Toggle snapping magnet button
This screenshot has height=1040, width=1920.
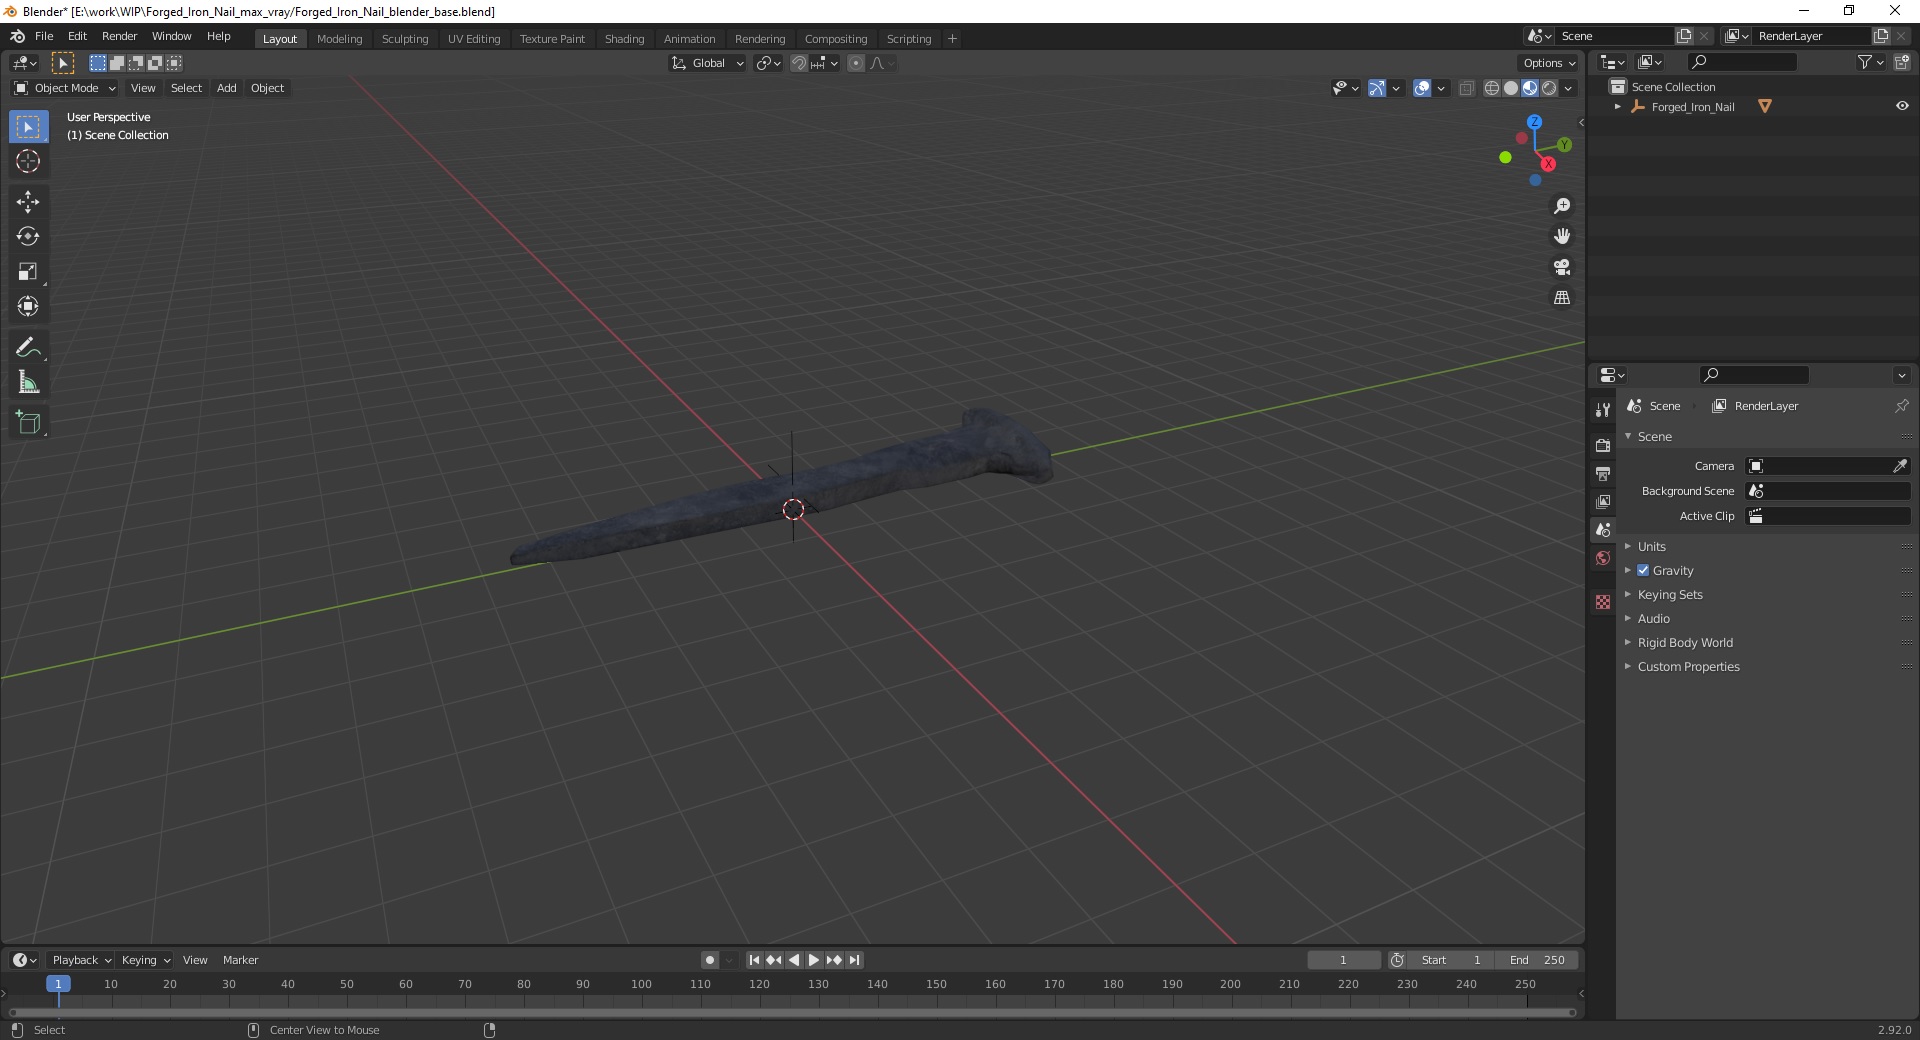tap(798, 63)
